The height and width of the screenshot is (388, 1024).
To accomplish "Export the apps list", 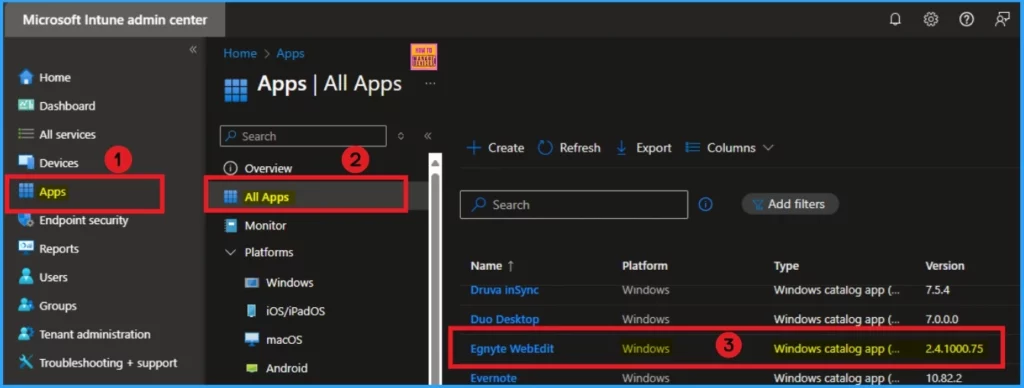I will (x=644, y=148).
